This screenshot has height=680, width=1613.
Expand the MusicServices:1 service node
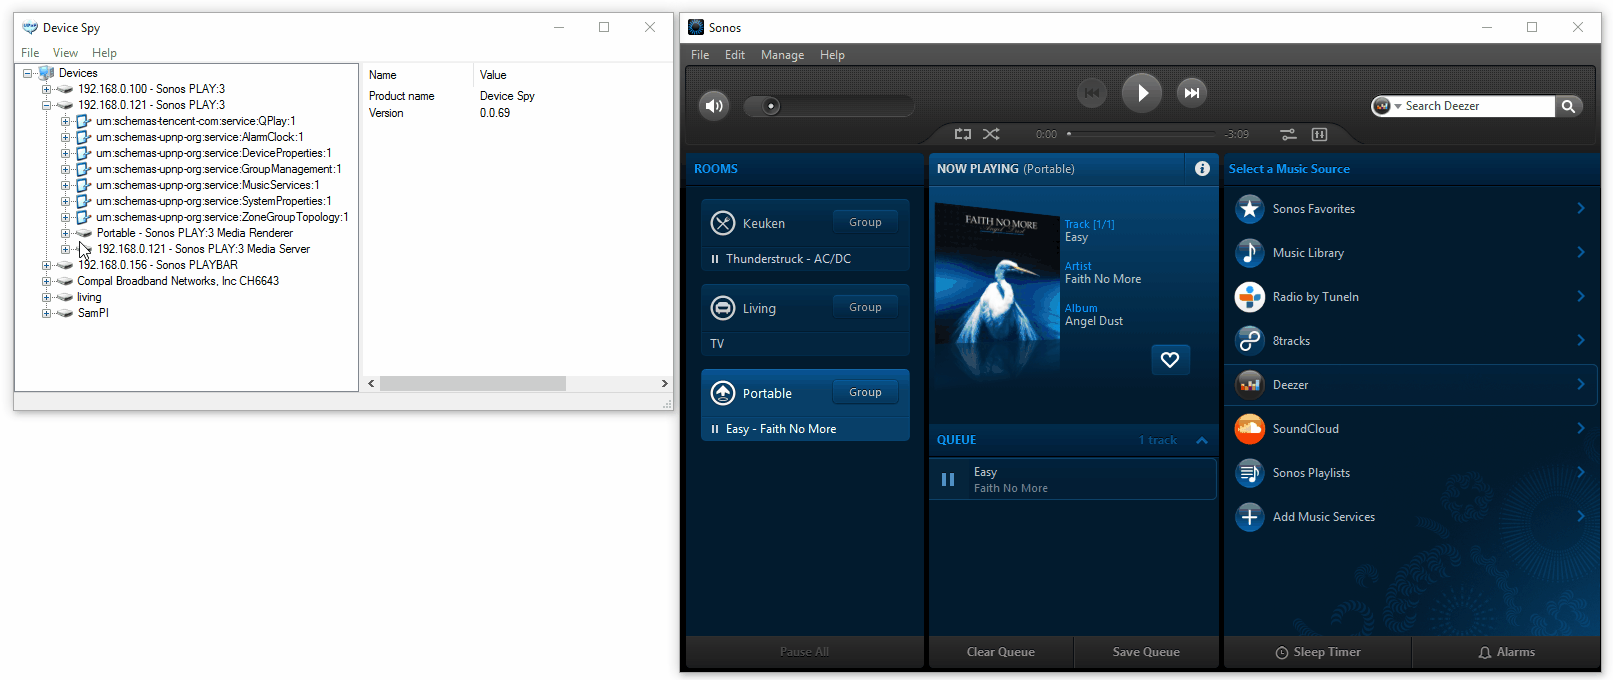coord(65,185)
